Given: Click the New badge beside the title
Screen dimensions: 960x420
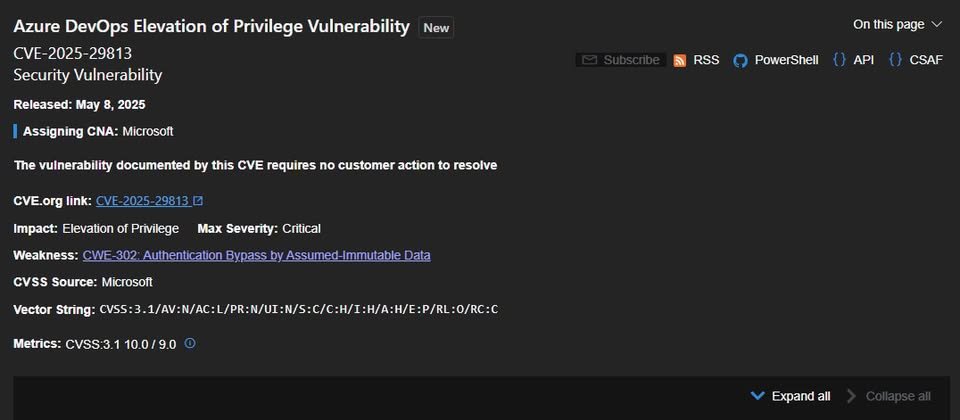Looking at the screenshot, I should click(x=436, y=28).
